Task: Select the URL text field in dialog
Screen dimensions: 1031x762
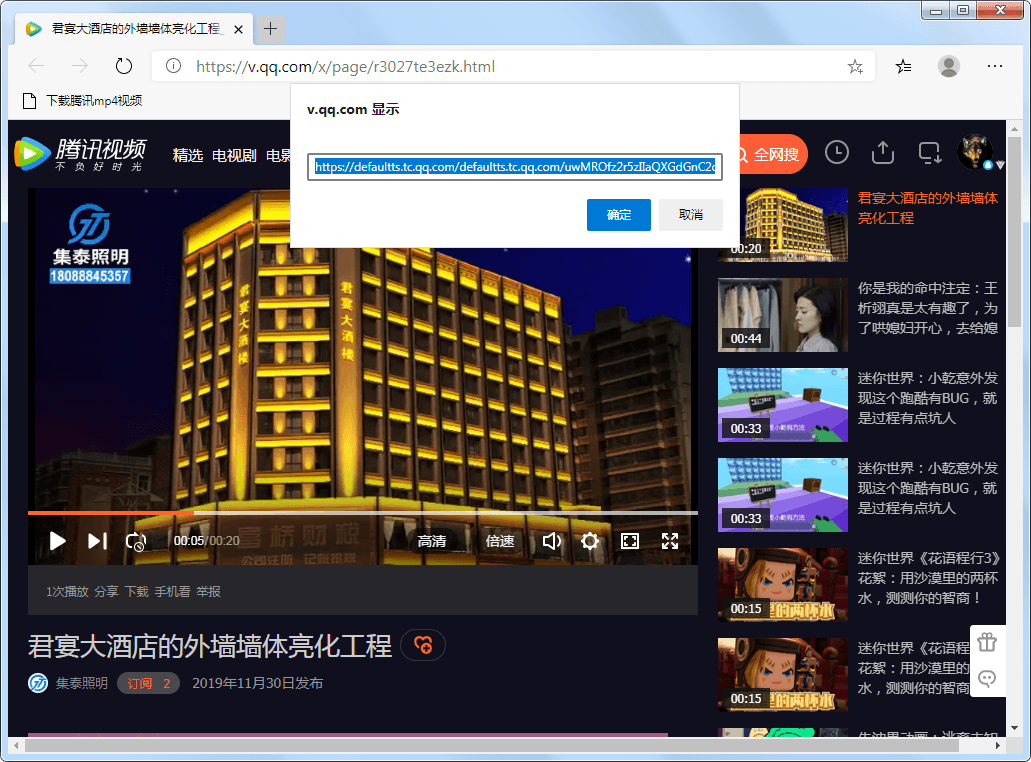Action: pos(515,167)
